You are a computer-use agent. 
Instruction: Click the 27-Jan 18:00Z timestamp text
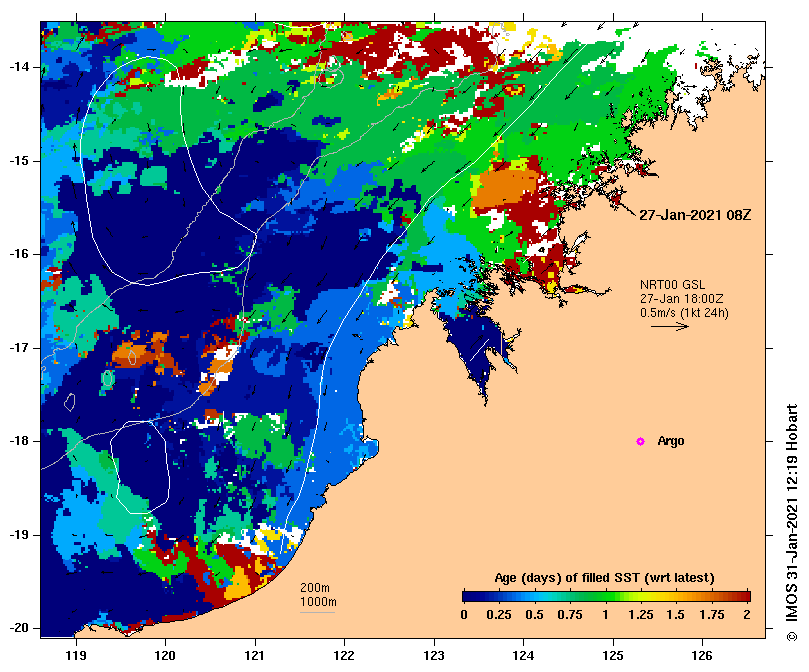(x=682, y=299)
